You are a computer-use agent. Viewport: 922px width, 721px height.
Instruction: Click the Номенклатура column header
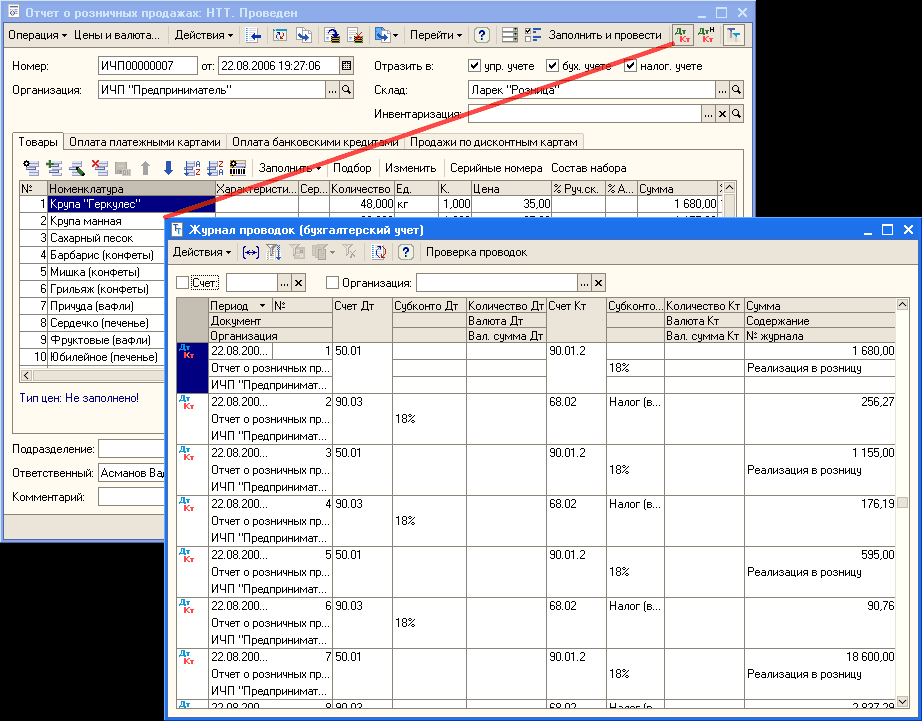coord(131,189)
